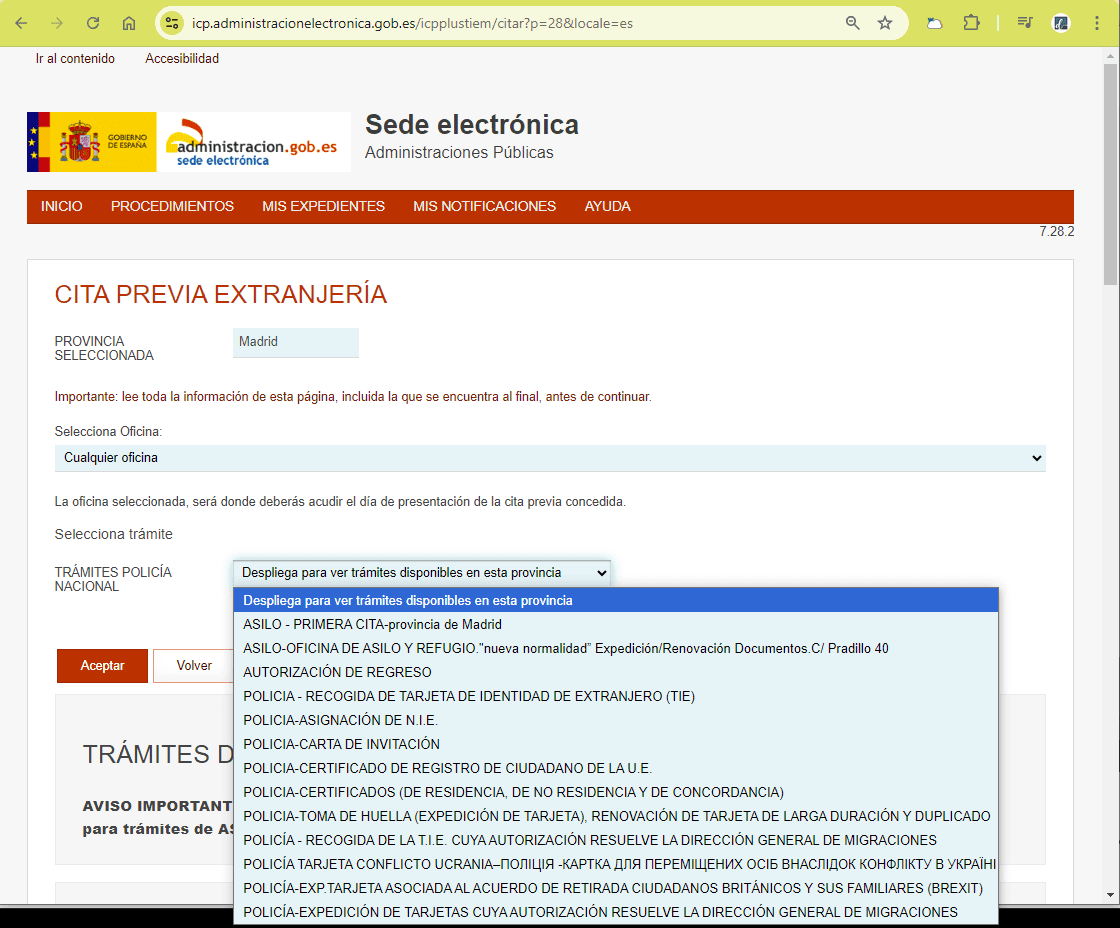This screenshot has width=1120, height=928.
Task: Open the browser profile avatar icon
Action: click(x=1061, y=23)
